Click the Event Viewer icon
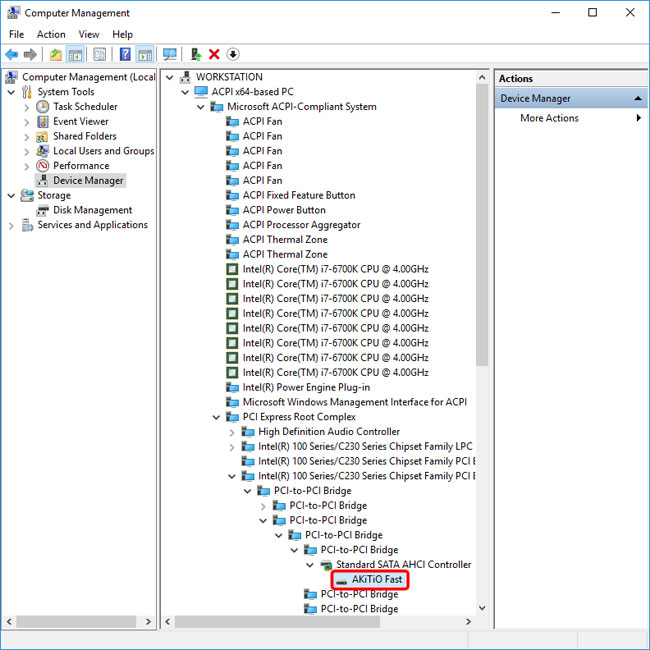Viewport: 650px width, 650px height. pos(42,121)
